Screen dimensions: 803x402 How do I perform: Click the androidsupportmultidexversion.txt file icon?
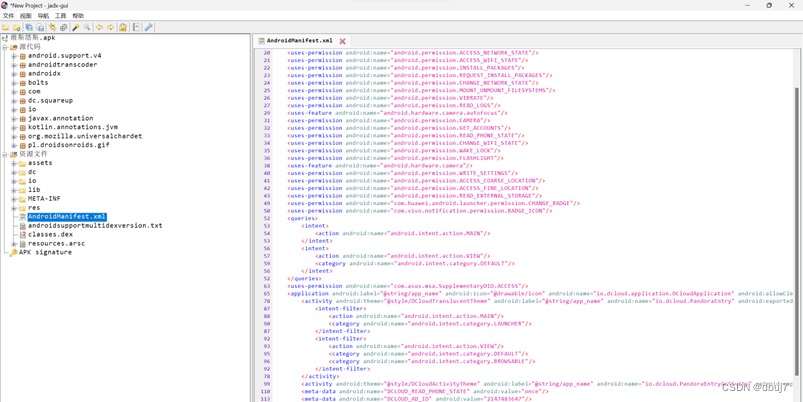pyautogui.click(x=23, y=226)
